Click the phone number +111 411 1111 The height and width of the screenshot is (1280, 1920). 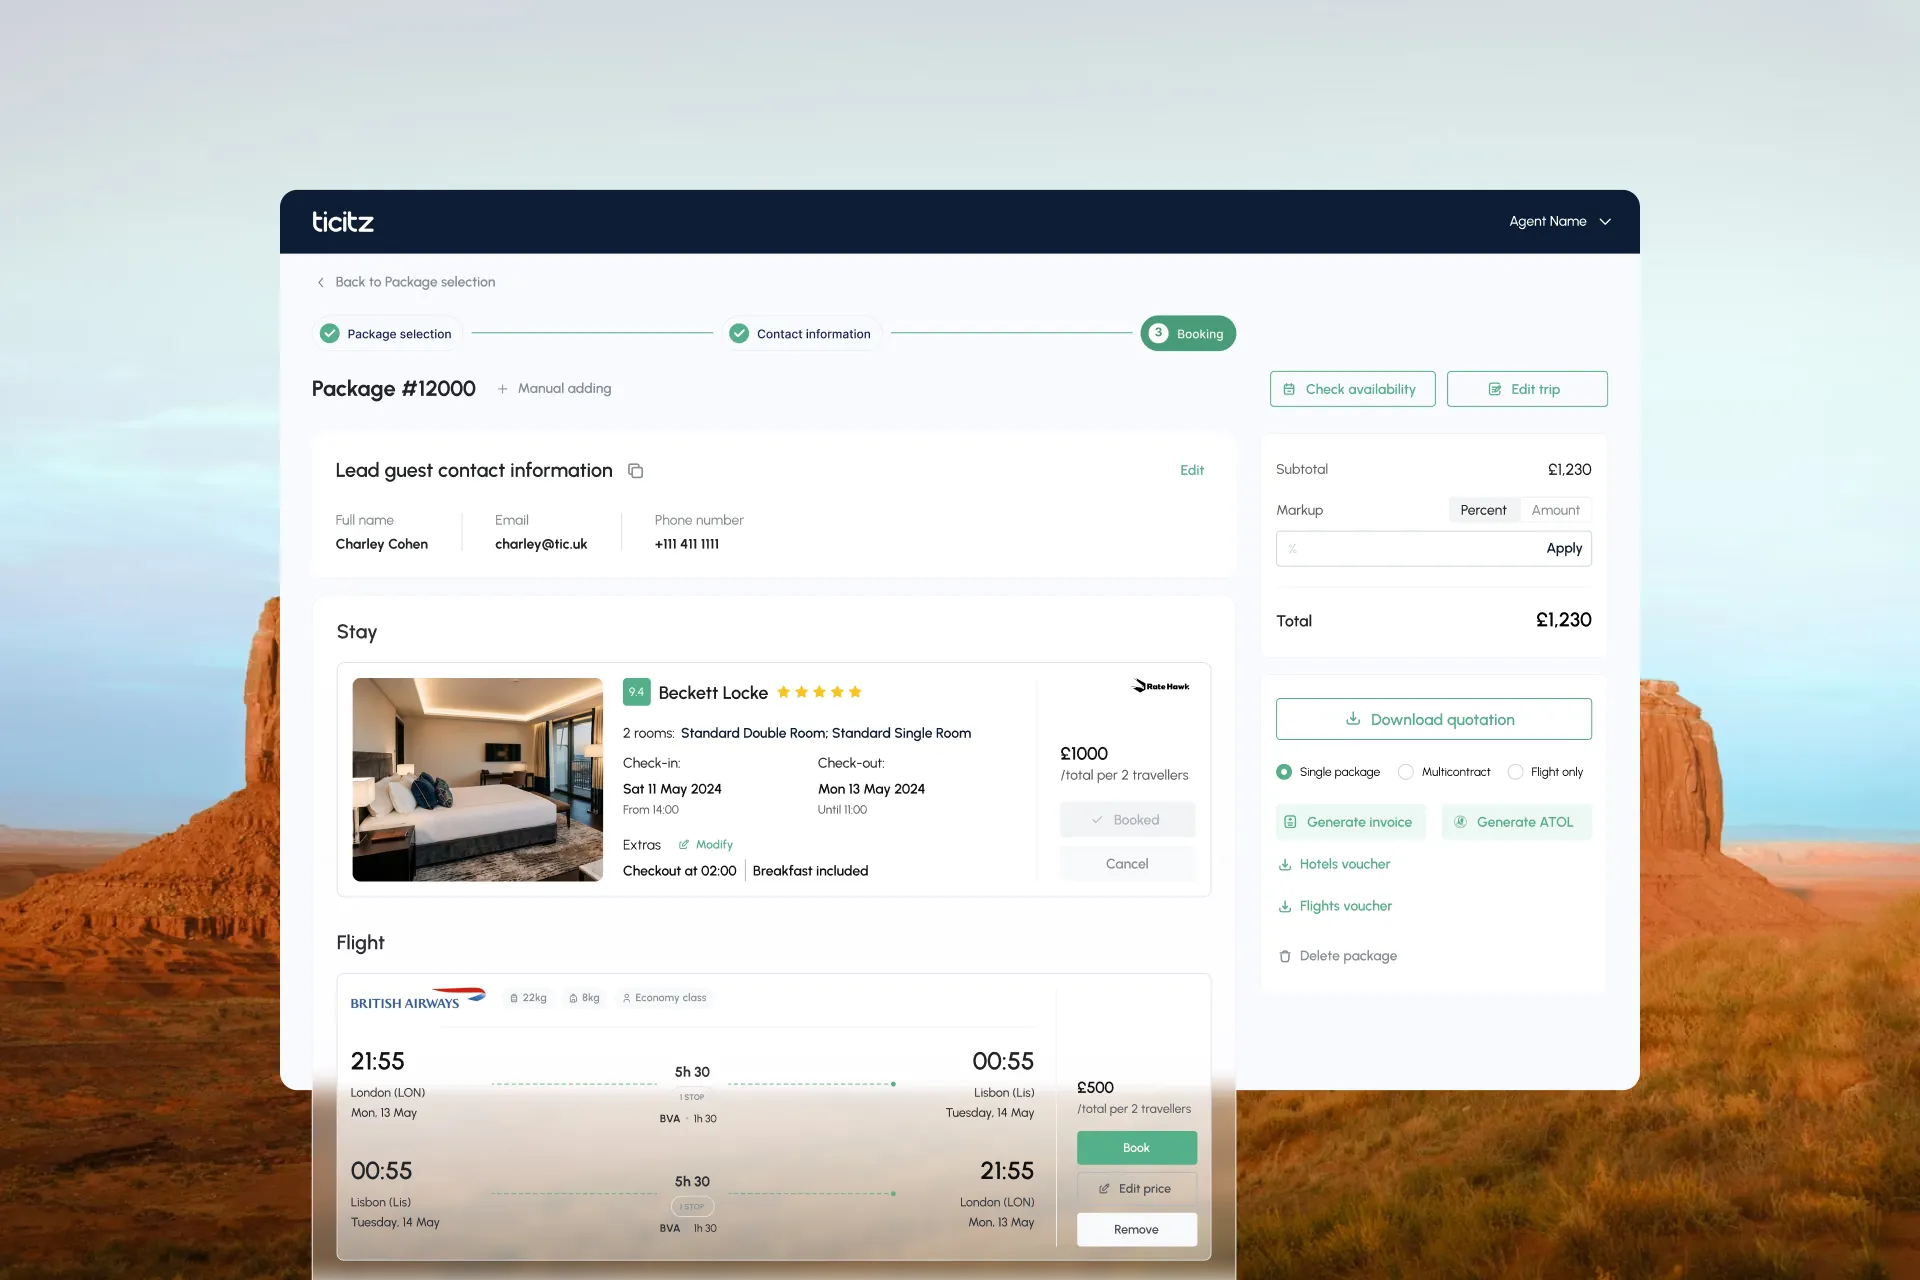coord(687,544)
